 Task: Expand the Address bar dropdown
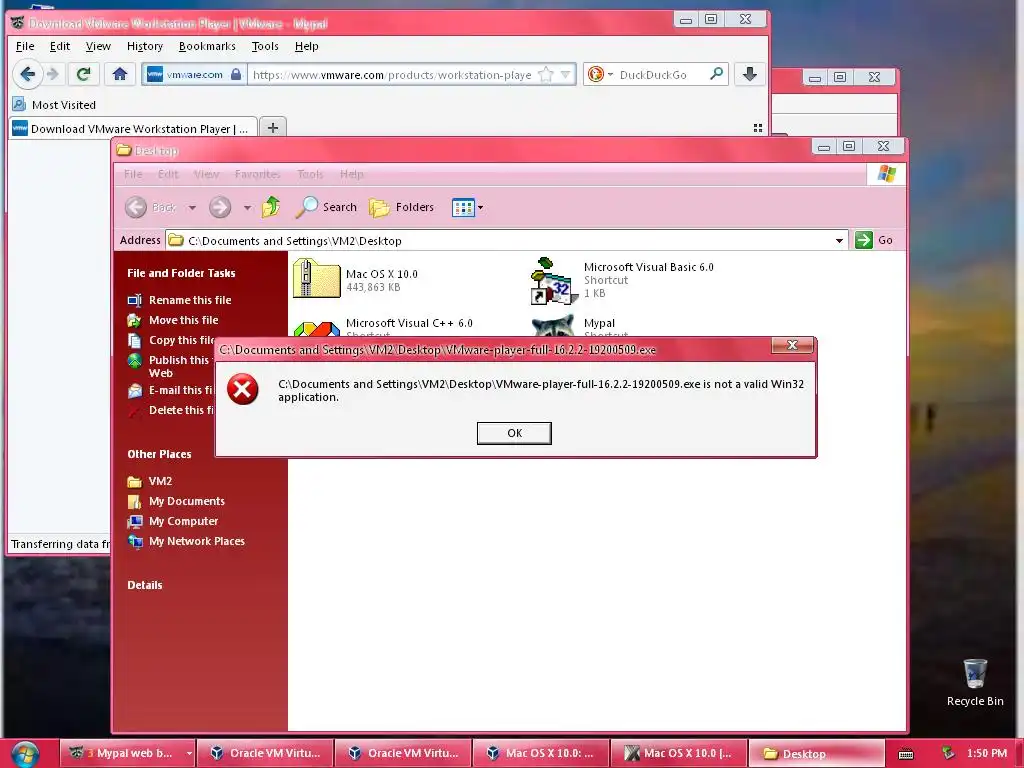tap(839, 240)
